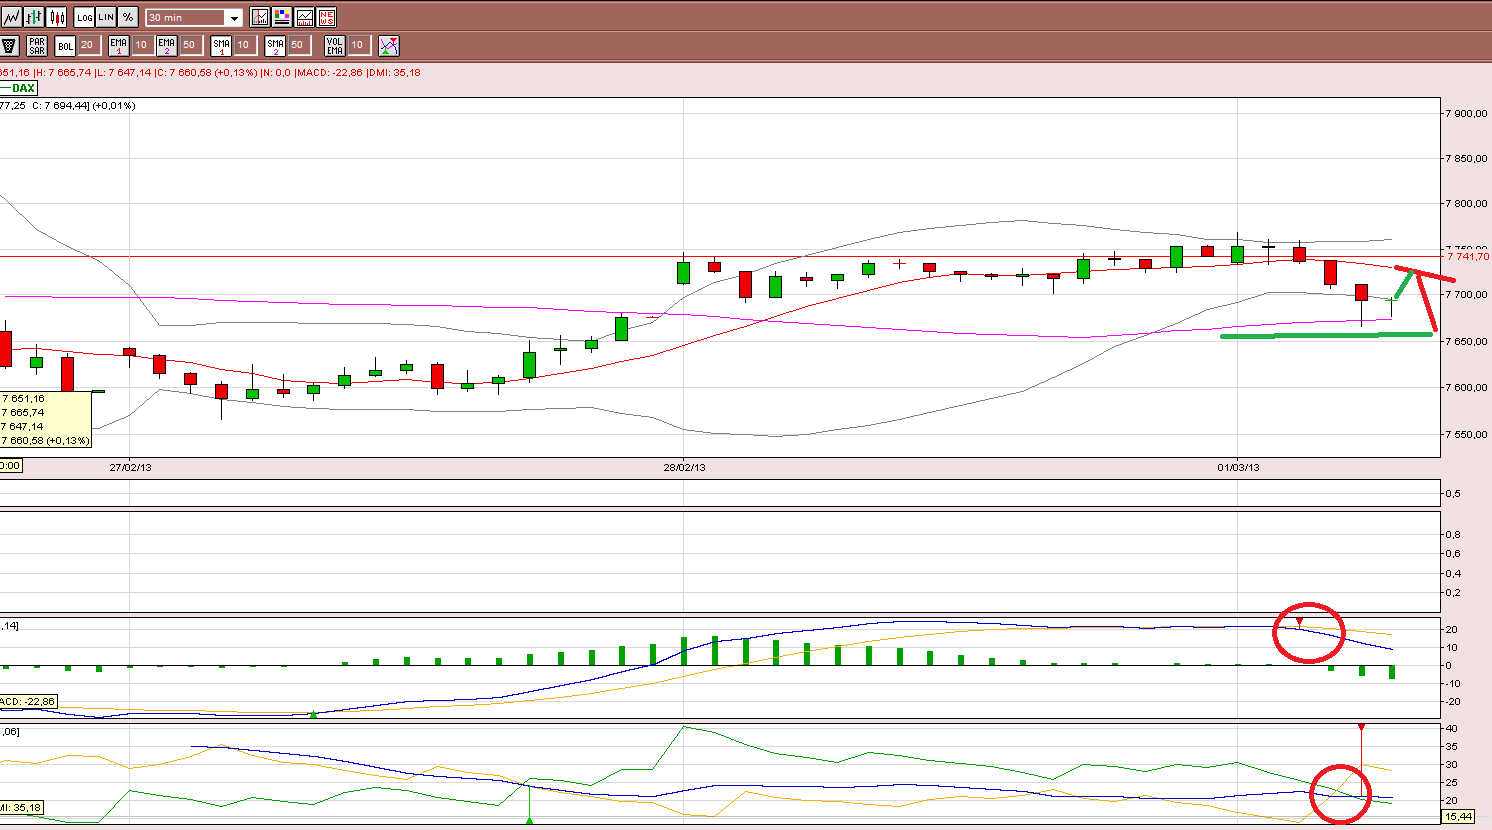Click the red 7 741,70 price marker

[1467, 257]
